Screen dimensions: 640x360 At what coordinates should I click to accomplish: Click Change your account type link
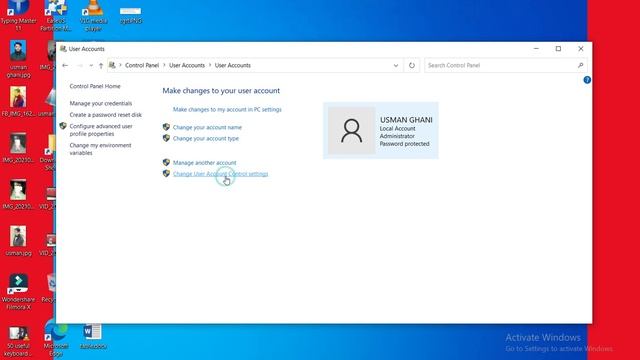[x=206, y=138]
